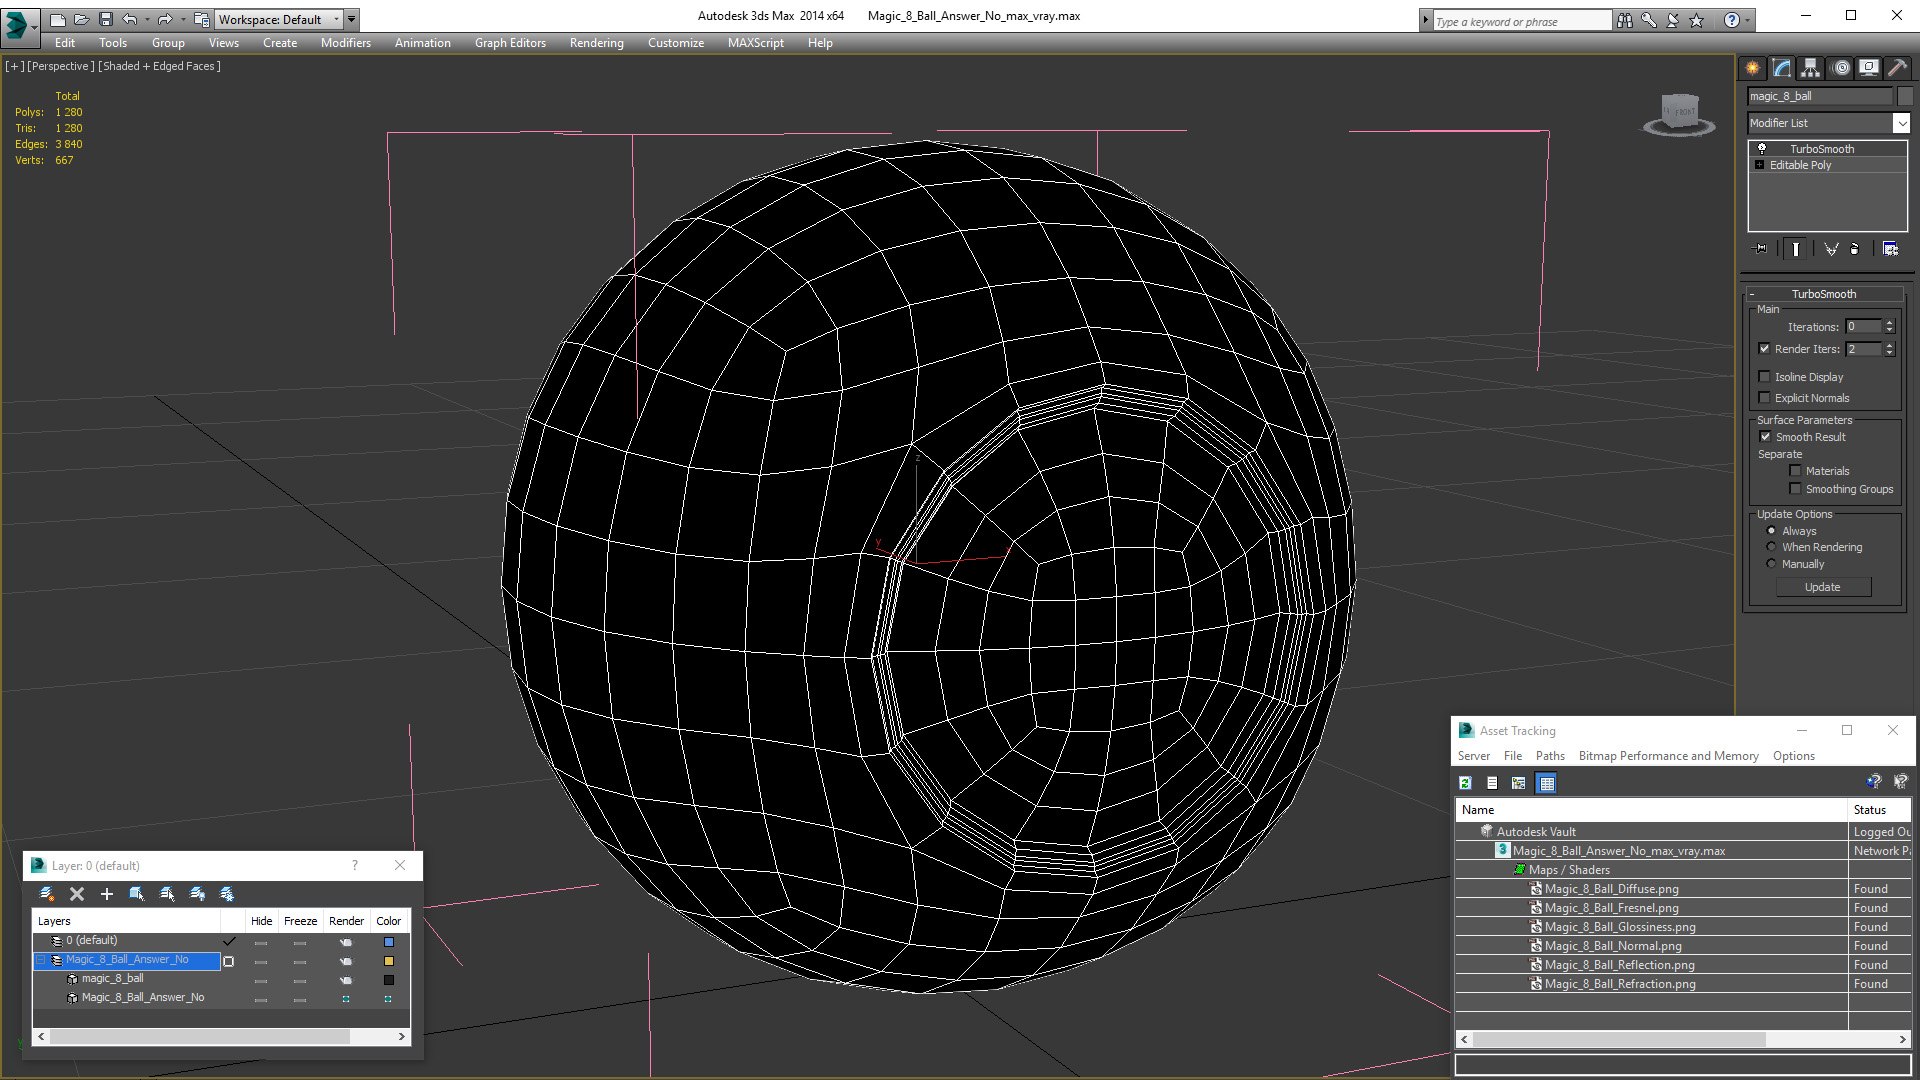
Task: Enable Explicit Normals checkbox
Action: tap(1765, 398)
